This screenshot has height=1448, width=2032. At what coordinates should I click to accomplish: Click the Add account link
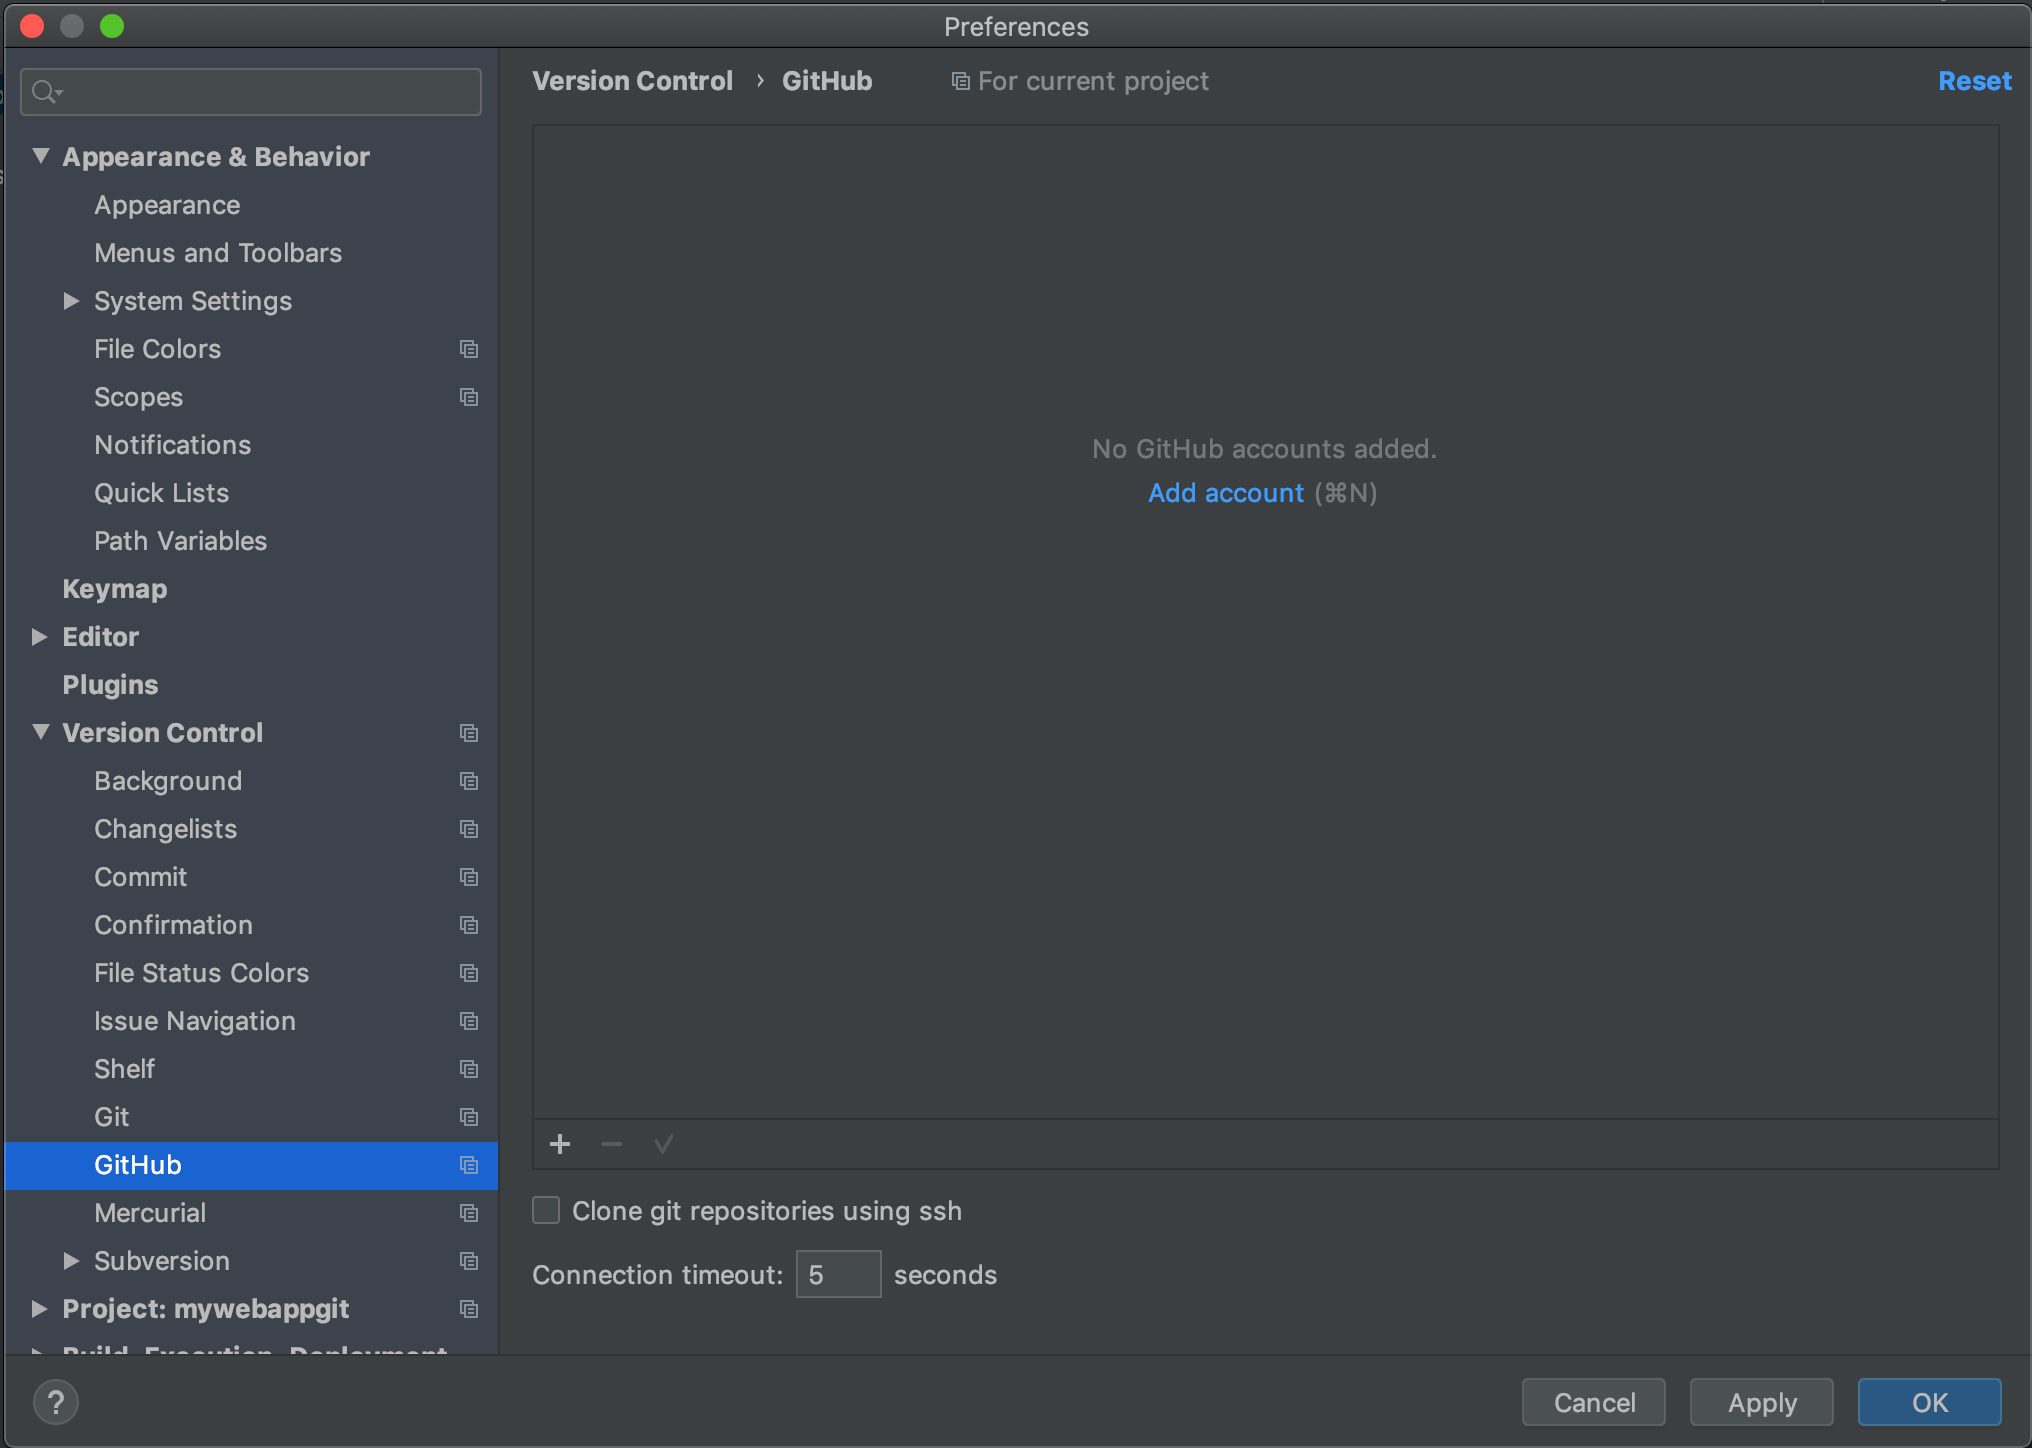point(1226,493)
